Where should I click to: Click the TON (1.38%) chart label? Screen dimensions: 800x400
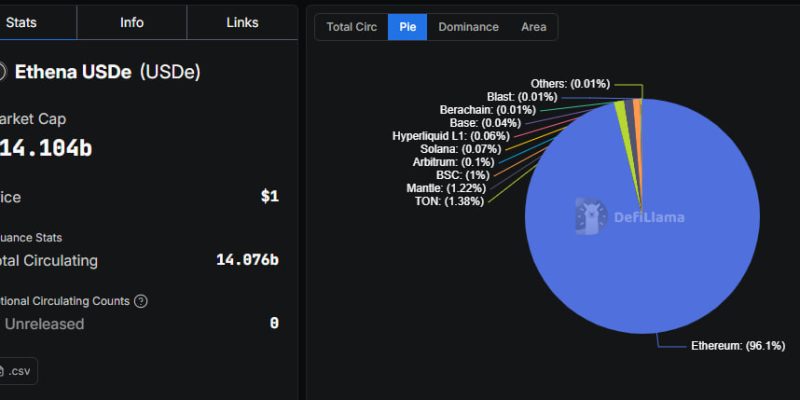tap(449, 201)
